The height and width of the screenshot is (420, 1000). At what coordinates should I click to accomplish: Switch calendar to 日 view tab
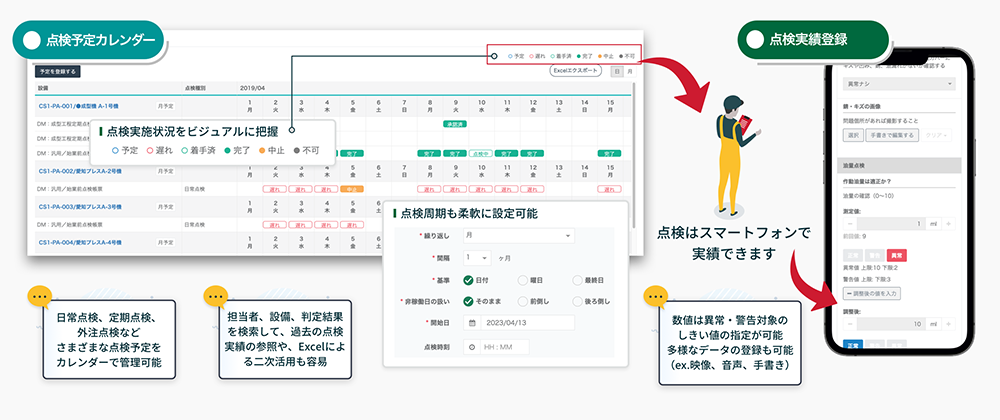coord(617,72)
